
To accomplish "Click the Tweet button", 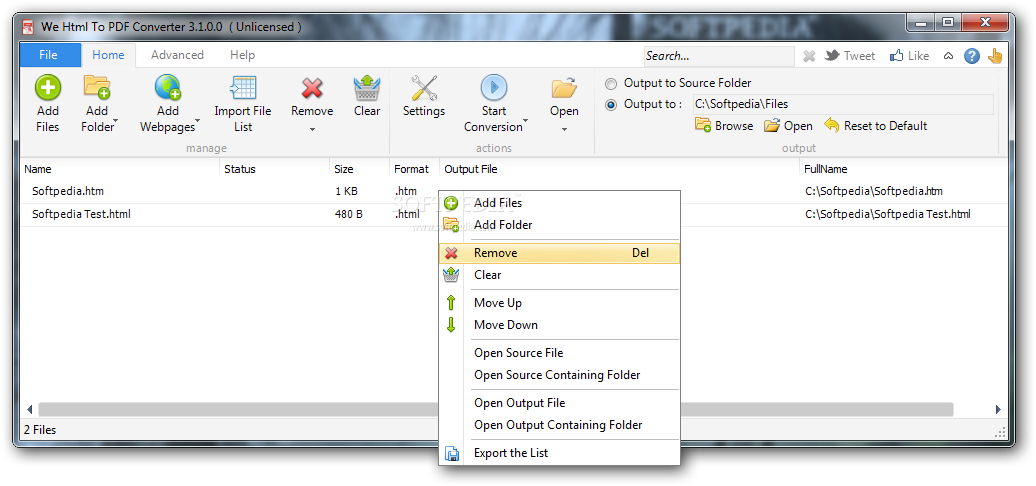I will pyautogui.click(x=850, y=56).
